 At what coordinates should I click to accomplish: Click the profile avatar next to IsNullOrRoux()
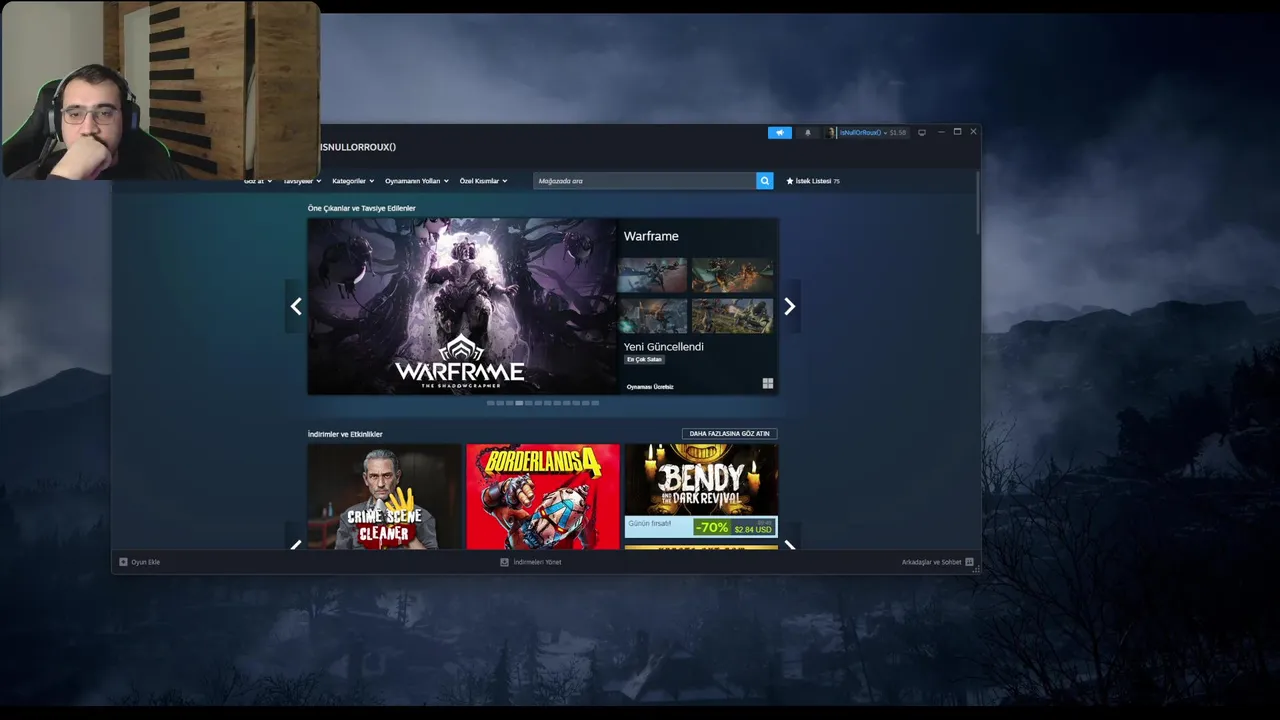point(831,132)
